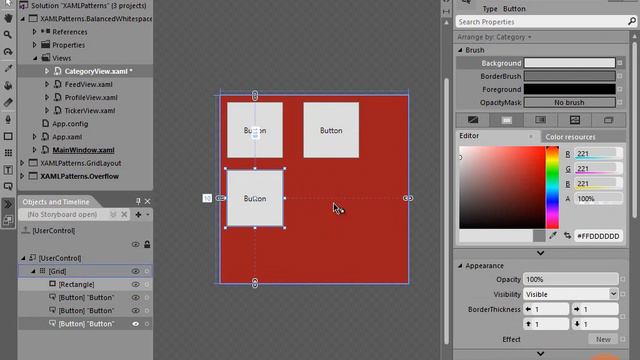
Task: Select the TextBlock tool
Action: click(8, 170)
